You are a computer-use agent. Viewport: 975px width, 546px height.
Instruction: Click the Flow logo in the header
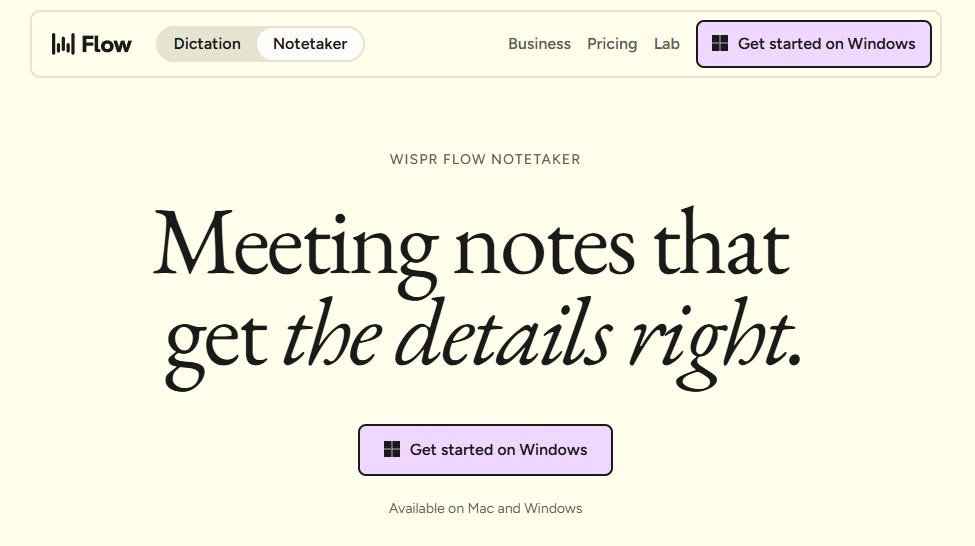click(91, 44)
